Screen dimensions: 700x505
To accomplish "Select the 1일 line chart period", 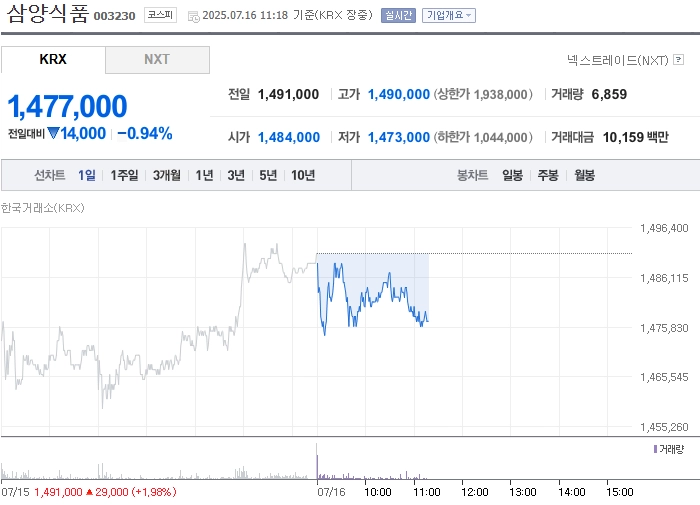I will pos(87,175).
